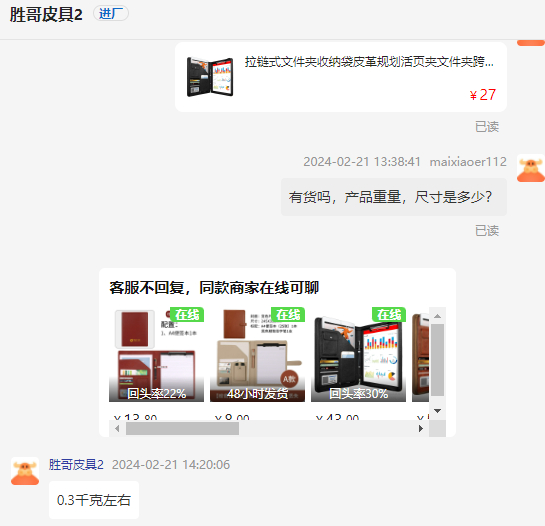Open product title 拉链式文件夹收纳袋 link
This screenshot has width=545, height=526.
(x=369, y=62)
